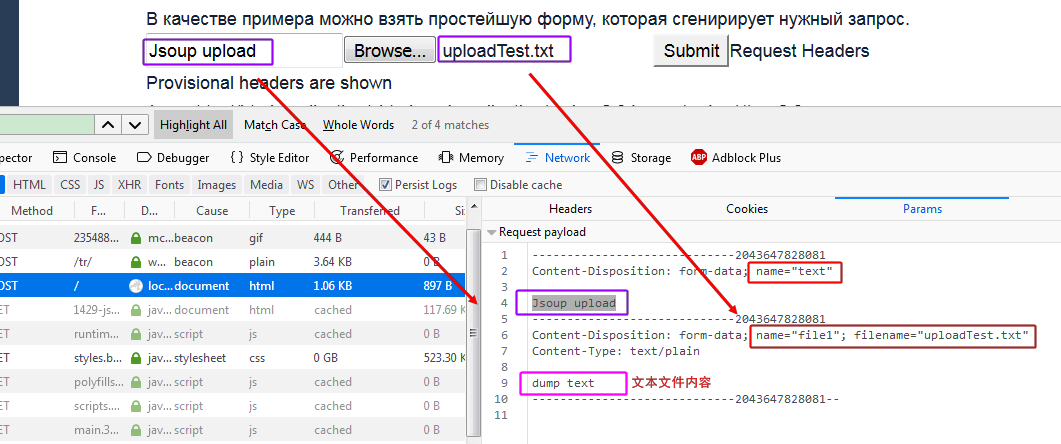The height and width of the screenshot is (444, 1061).
Task: Toggle the Highlight All option
Action: click(x=194, y=125)
